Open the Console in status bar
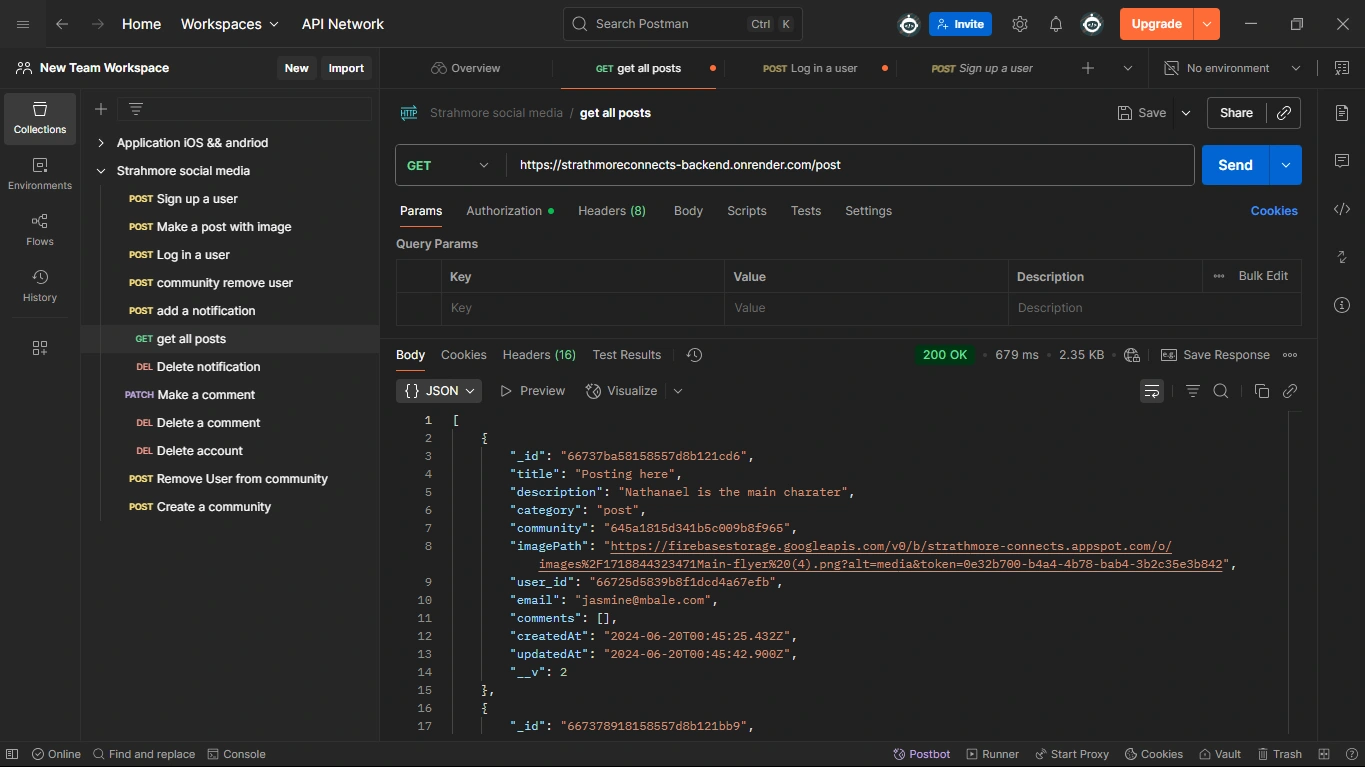The image size is (1365, 767). 236,754
